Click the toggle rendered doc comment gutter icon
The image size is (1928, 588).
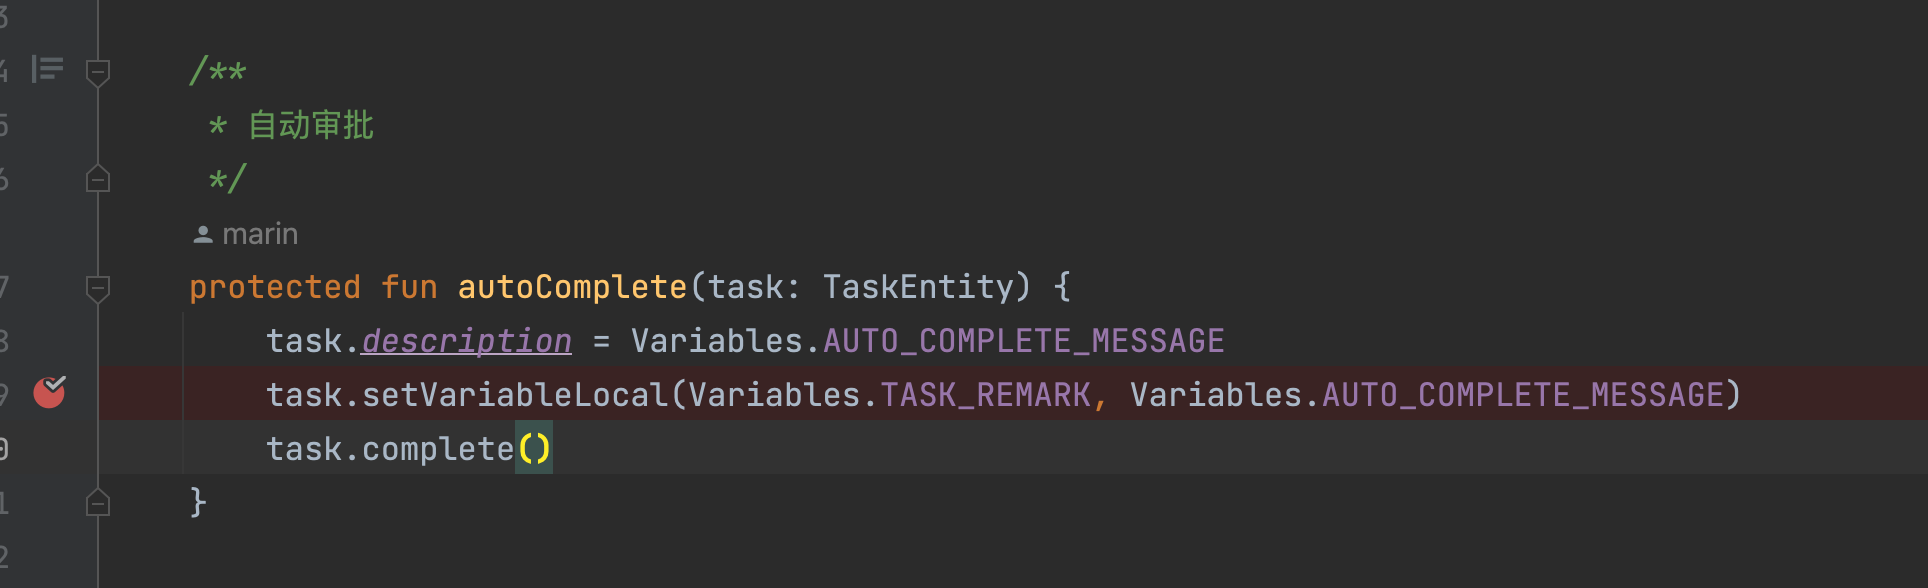pyautogui.click(x=47, y=69)
